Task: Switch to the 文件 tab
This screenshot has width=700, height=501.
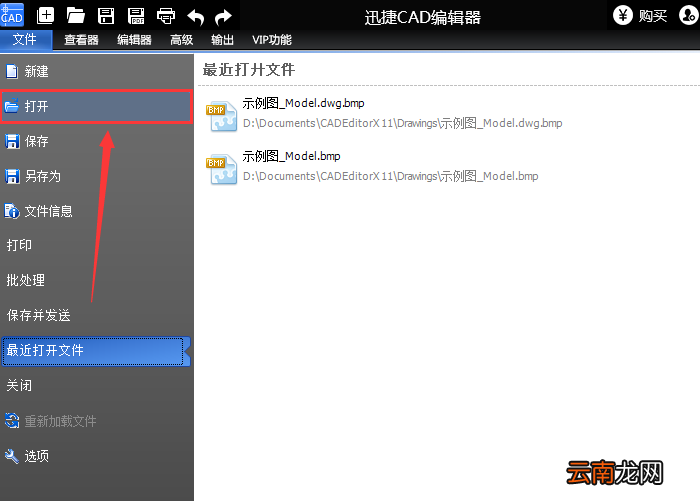Action: pos(25,40)
